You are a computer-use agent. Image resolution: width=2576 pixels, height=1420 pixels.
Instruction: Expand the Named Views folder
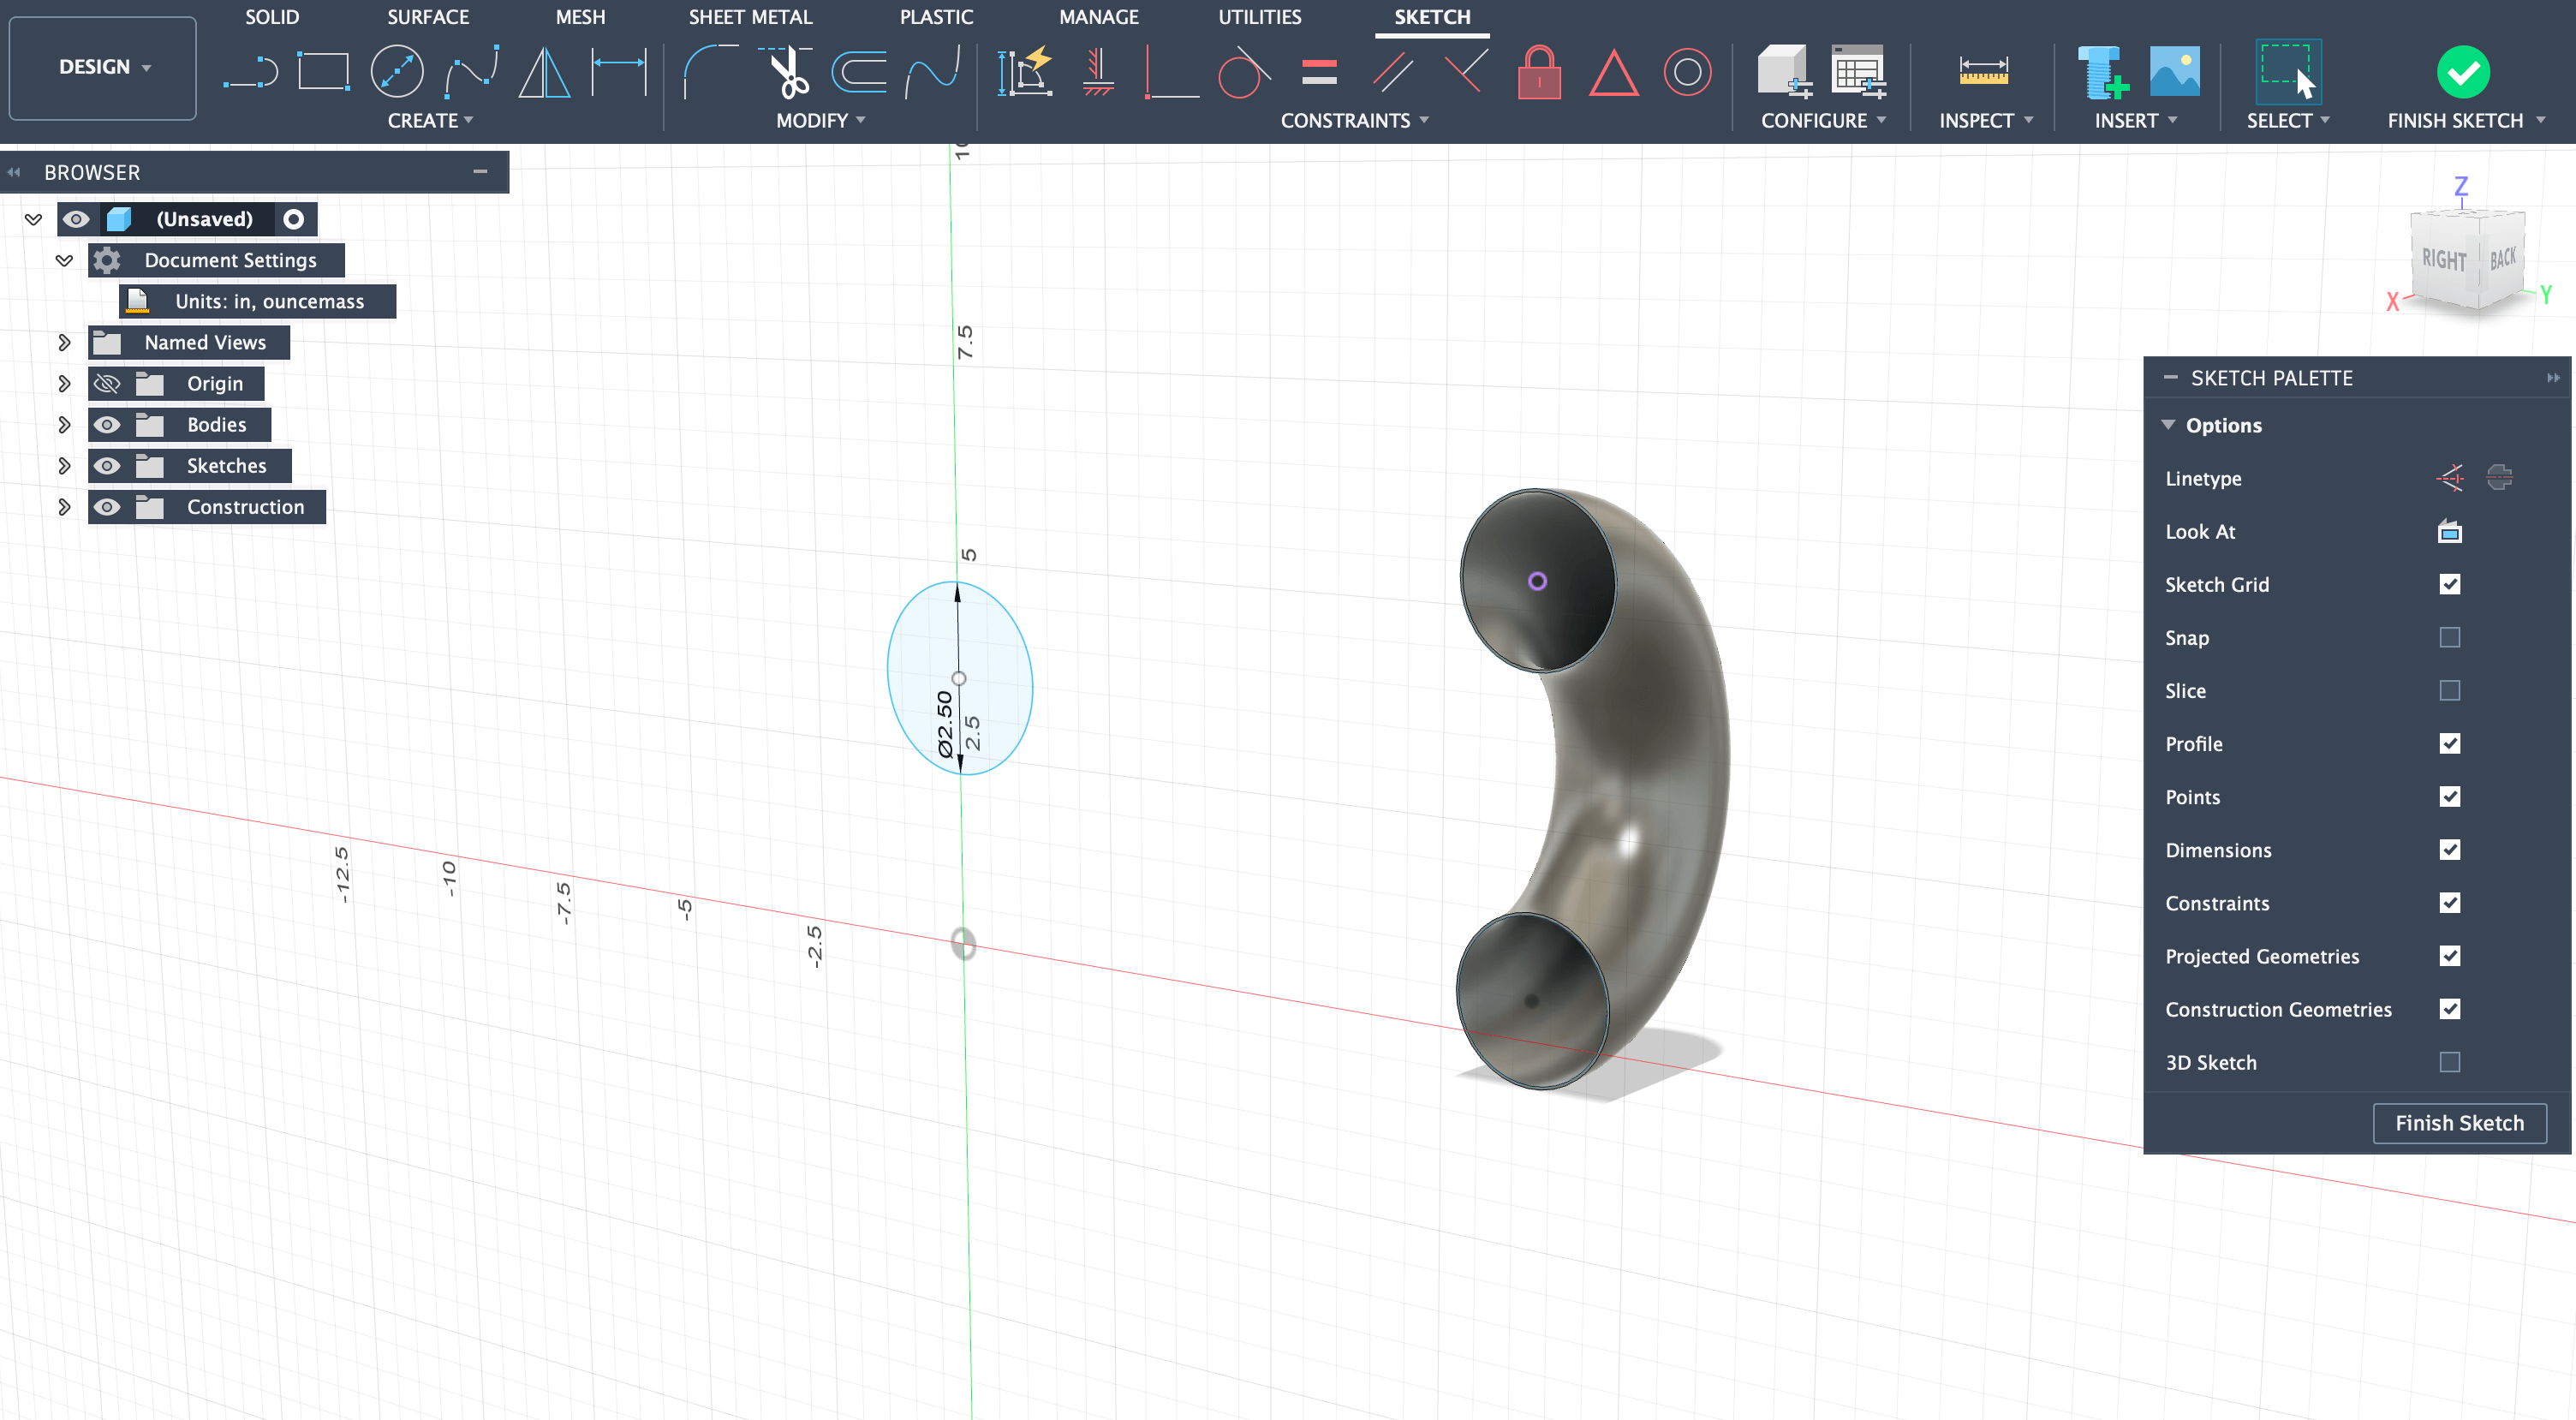(64, 342)
